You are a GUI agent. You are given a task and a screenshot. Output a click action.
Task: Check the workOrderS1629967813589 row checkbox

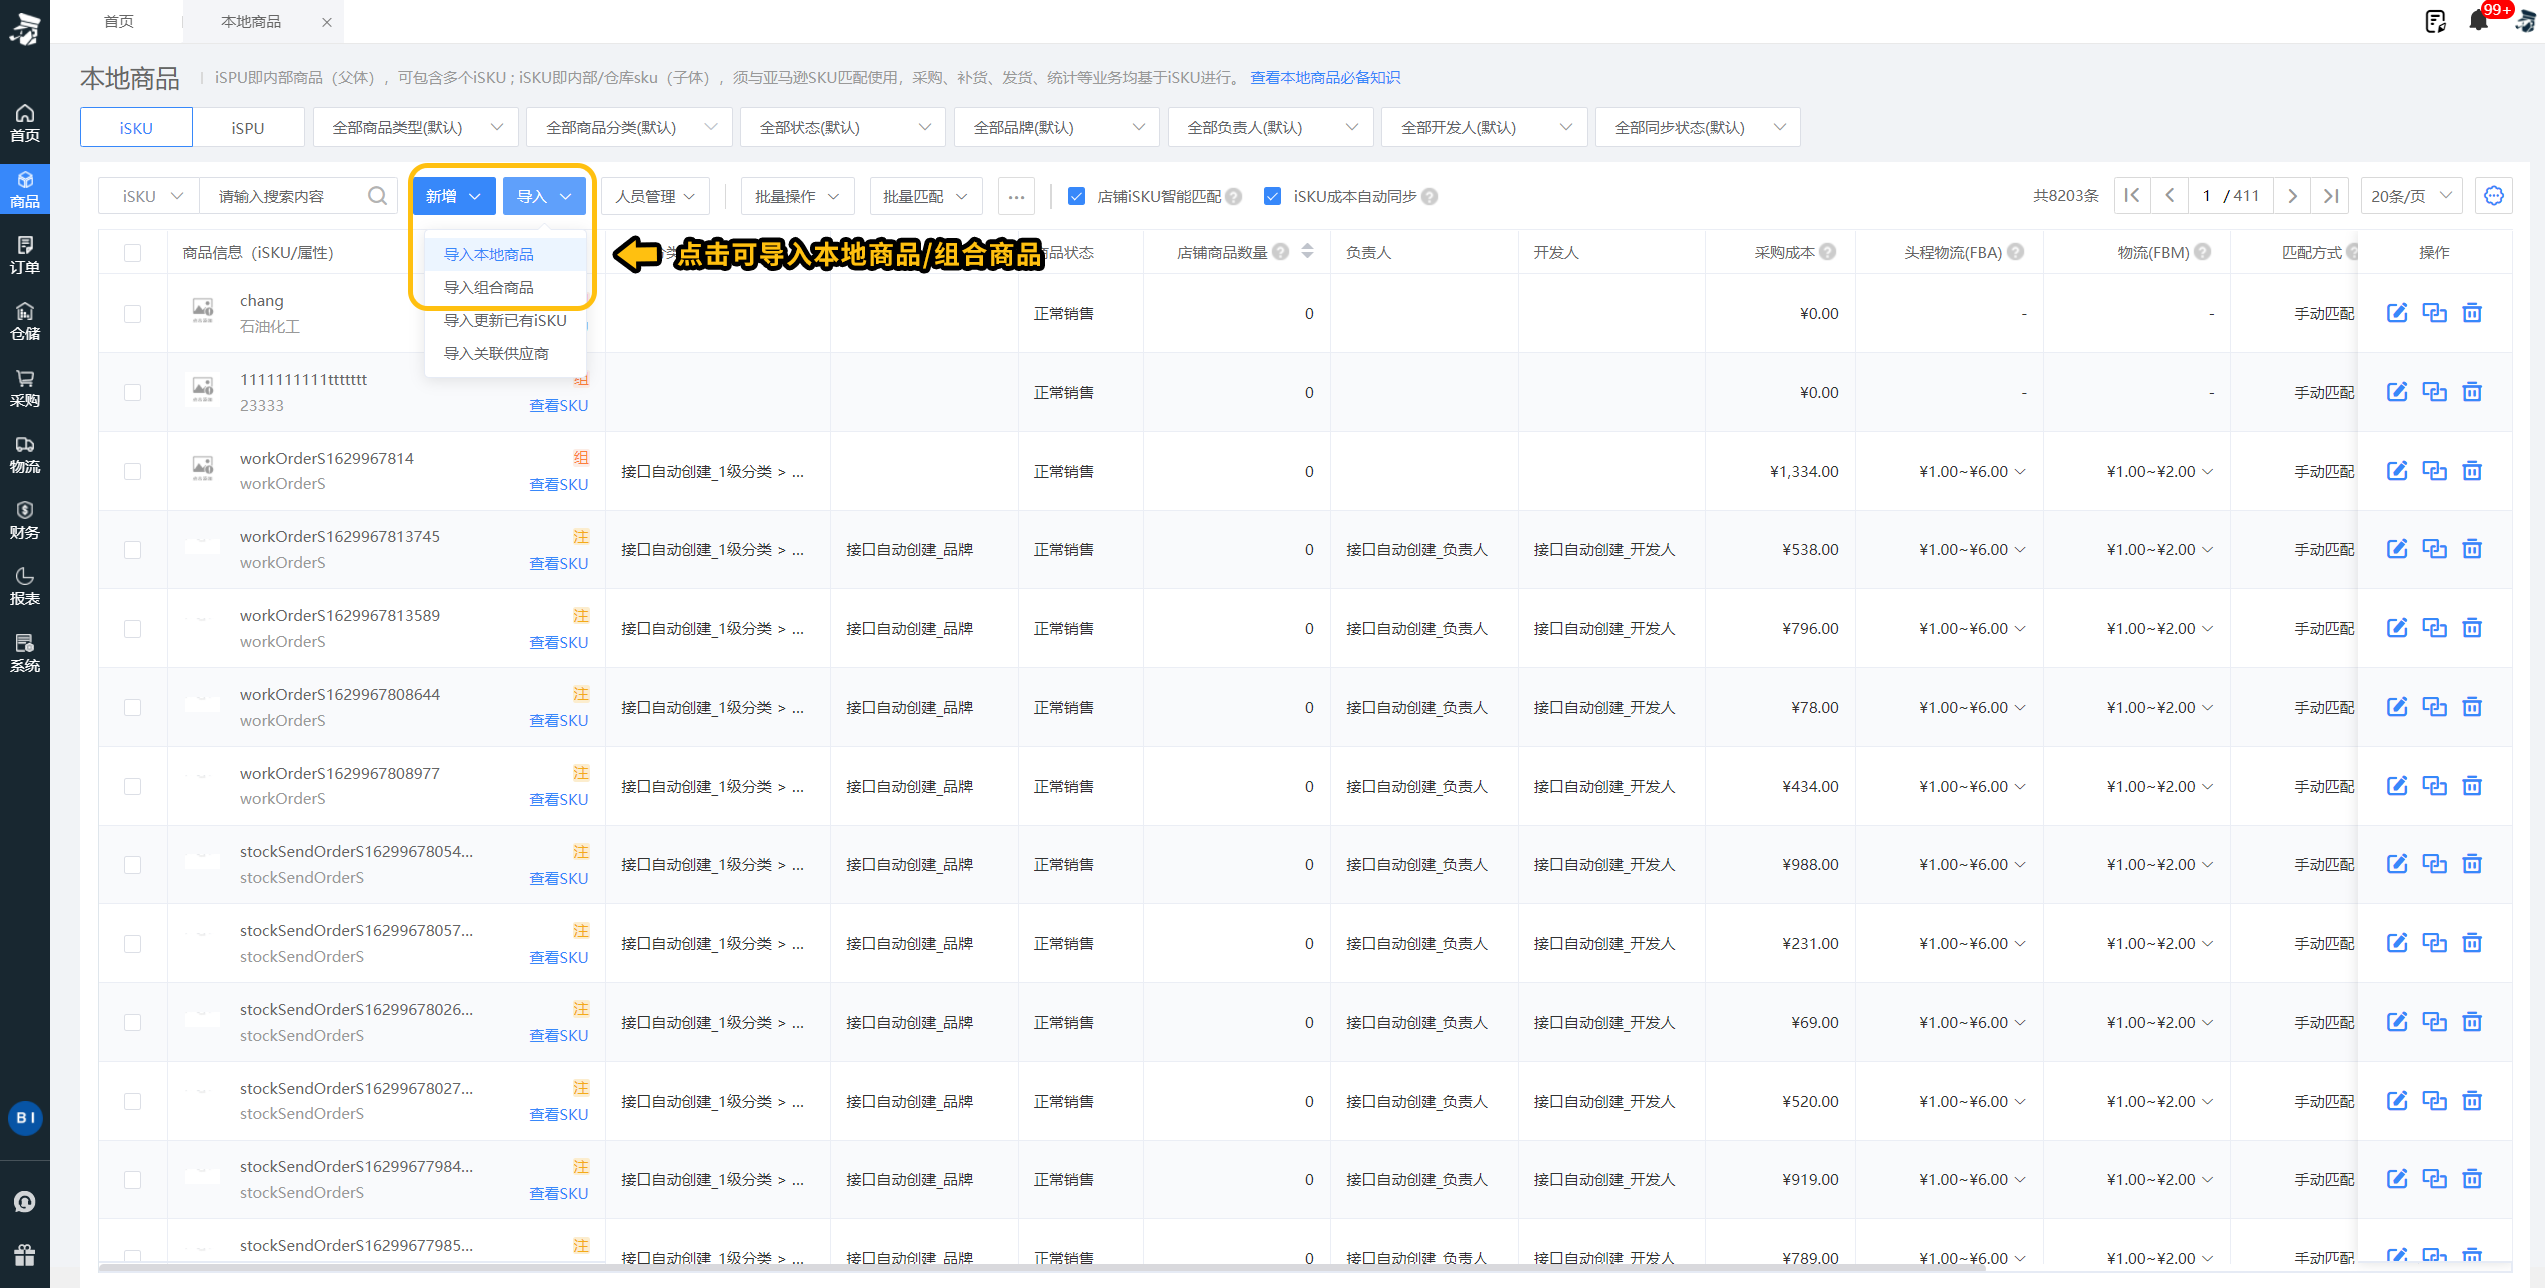[x=132, y=629]
